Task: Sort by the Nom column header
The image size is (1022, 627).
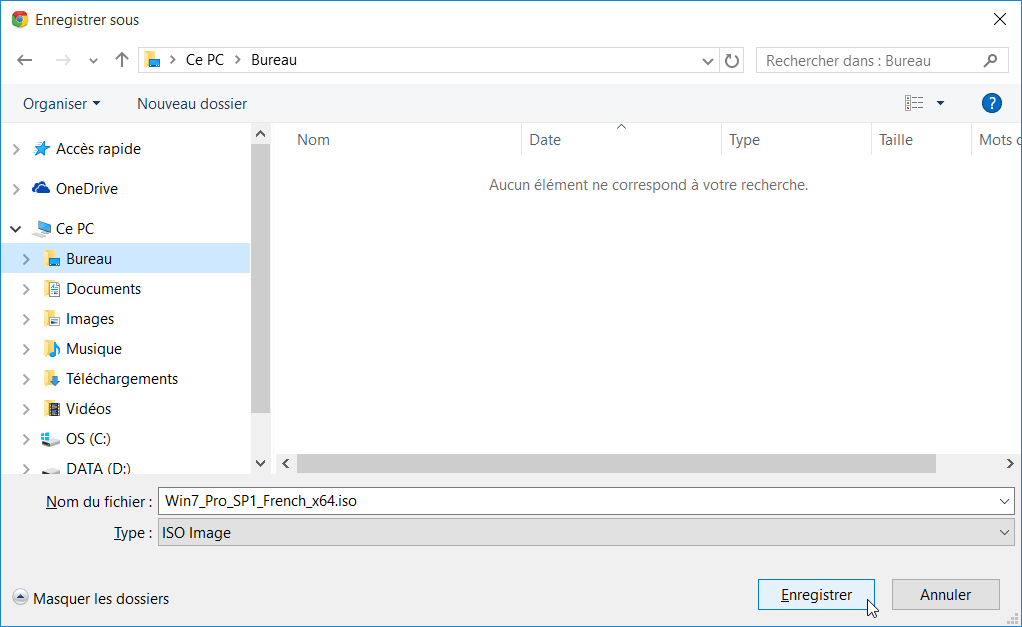Action: tap(314, 139)
